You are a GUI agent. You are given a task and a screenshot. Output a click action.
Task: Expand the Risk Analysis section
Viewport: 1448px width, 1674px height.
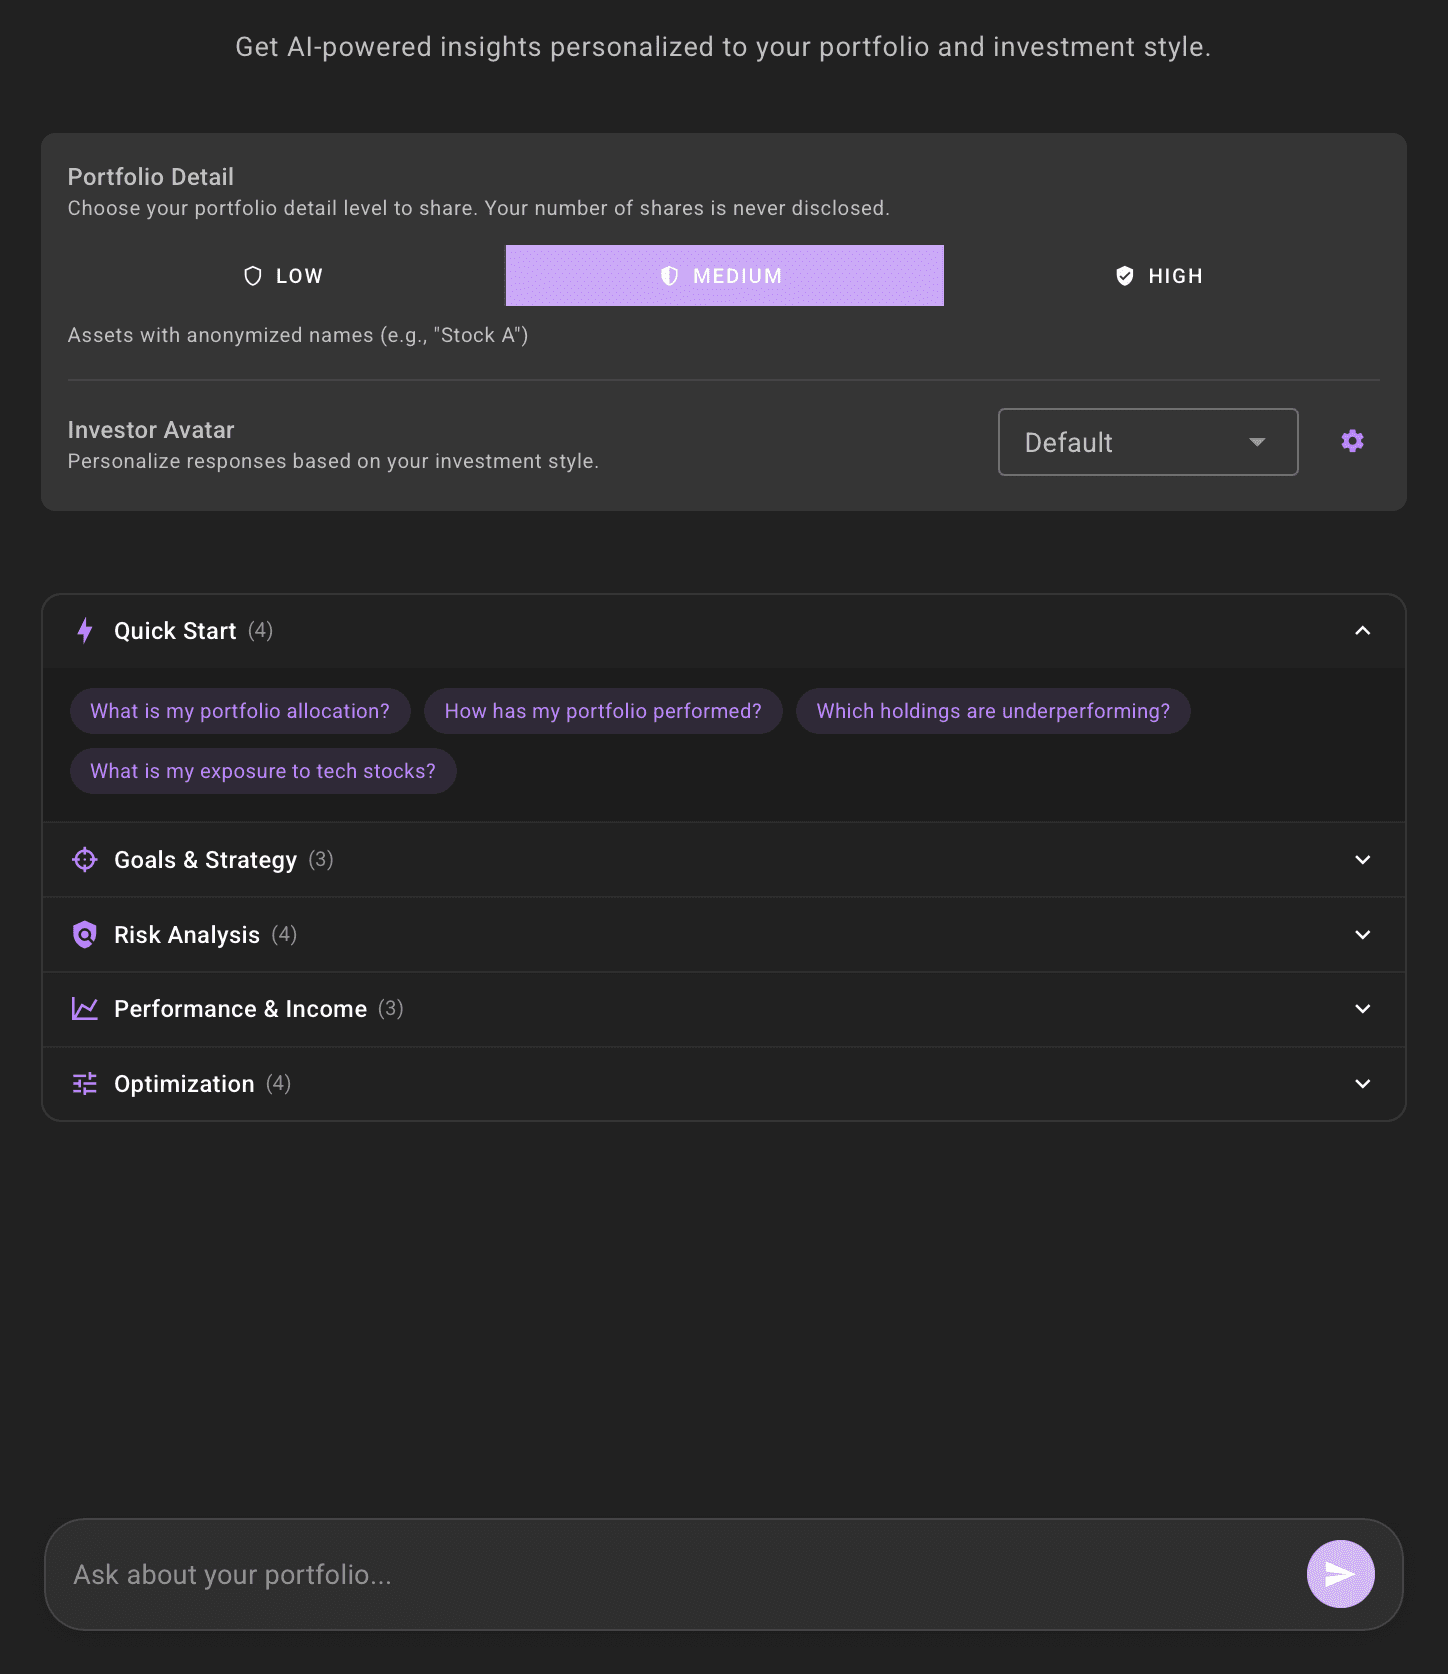click(1361, 934)
